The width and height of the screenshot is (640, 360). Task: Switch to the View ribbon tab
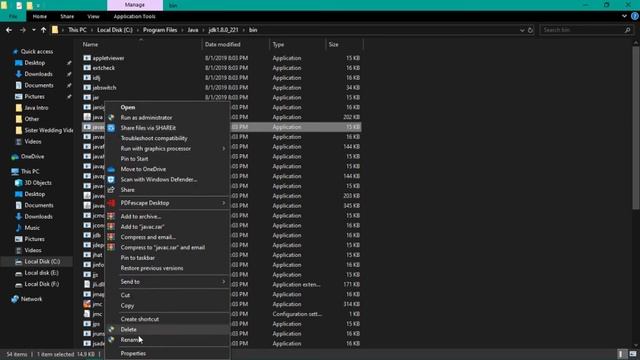tap(93, 16)
